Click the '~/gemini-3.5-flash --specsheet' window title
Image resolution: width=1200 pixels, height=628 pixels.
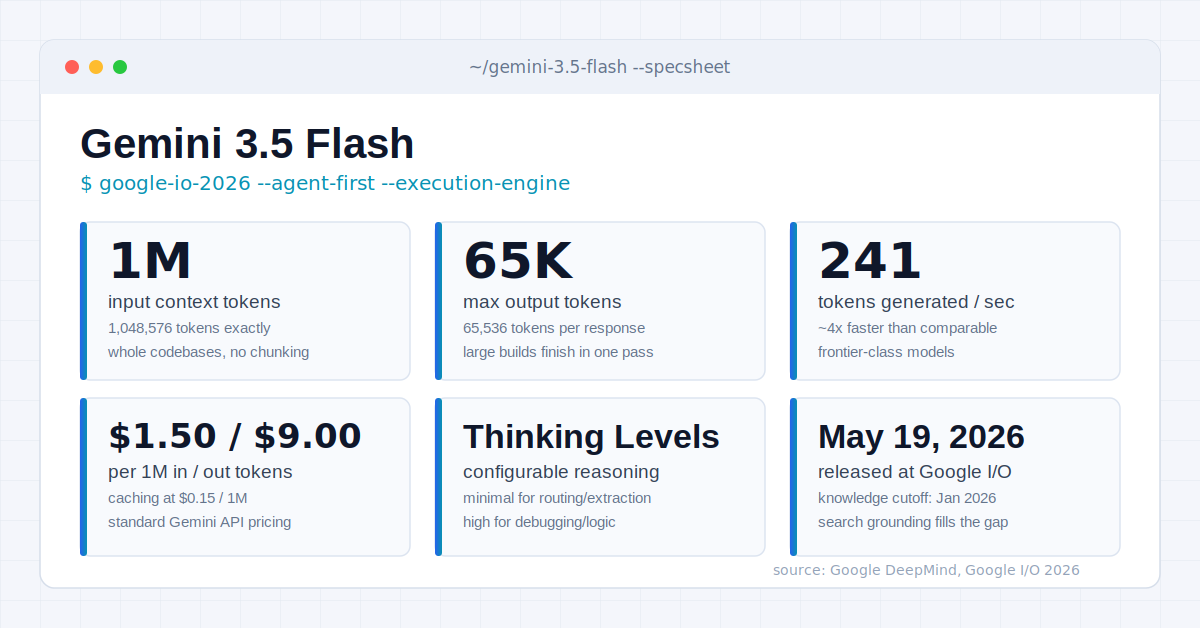click(600, 67)
